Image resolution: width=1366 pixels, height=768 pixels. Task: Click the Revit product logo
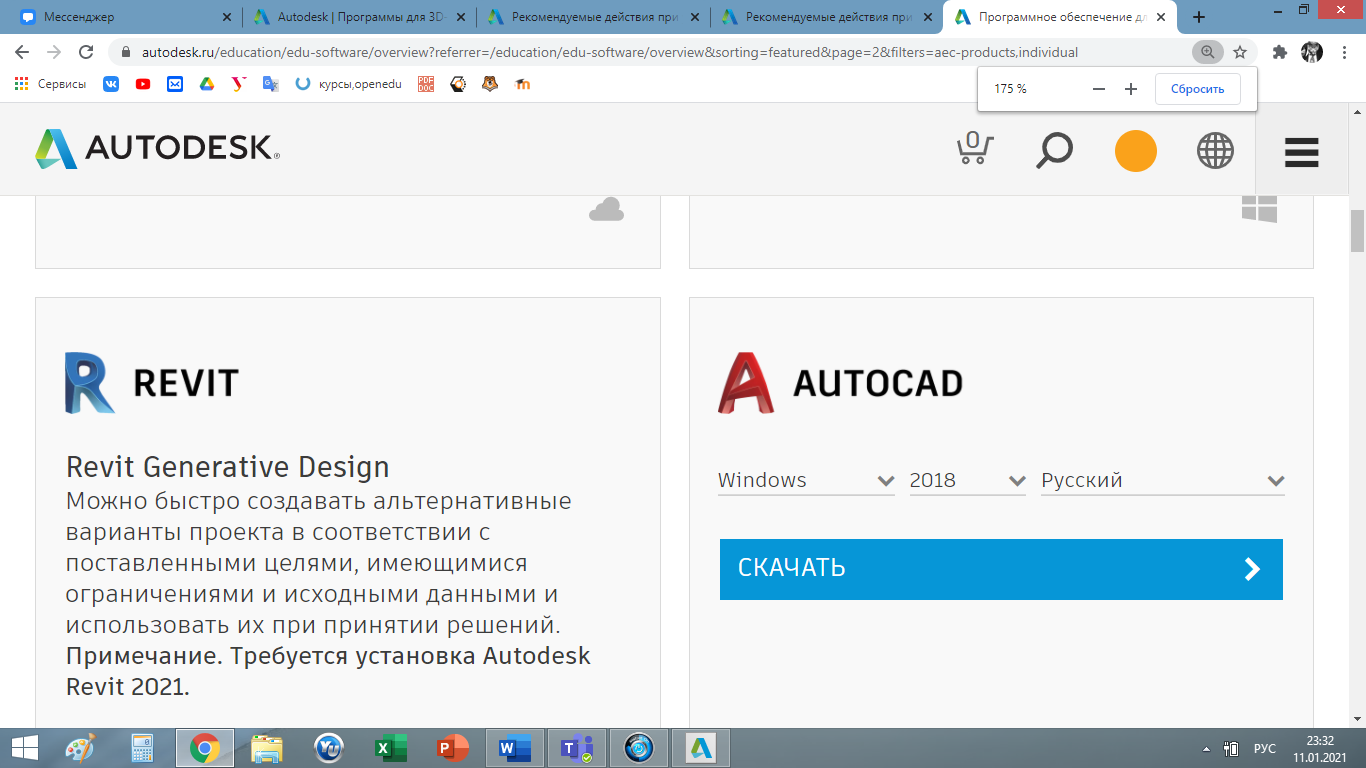(152, 383)
